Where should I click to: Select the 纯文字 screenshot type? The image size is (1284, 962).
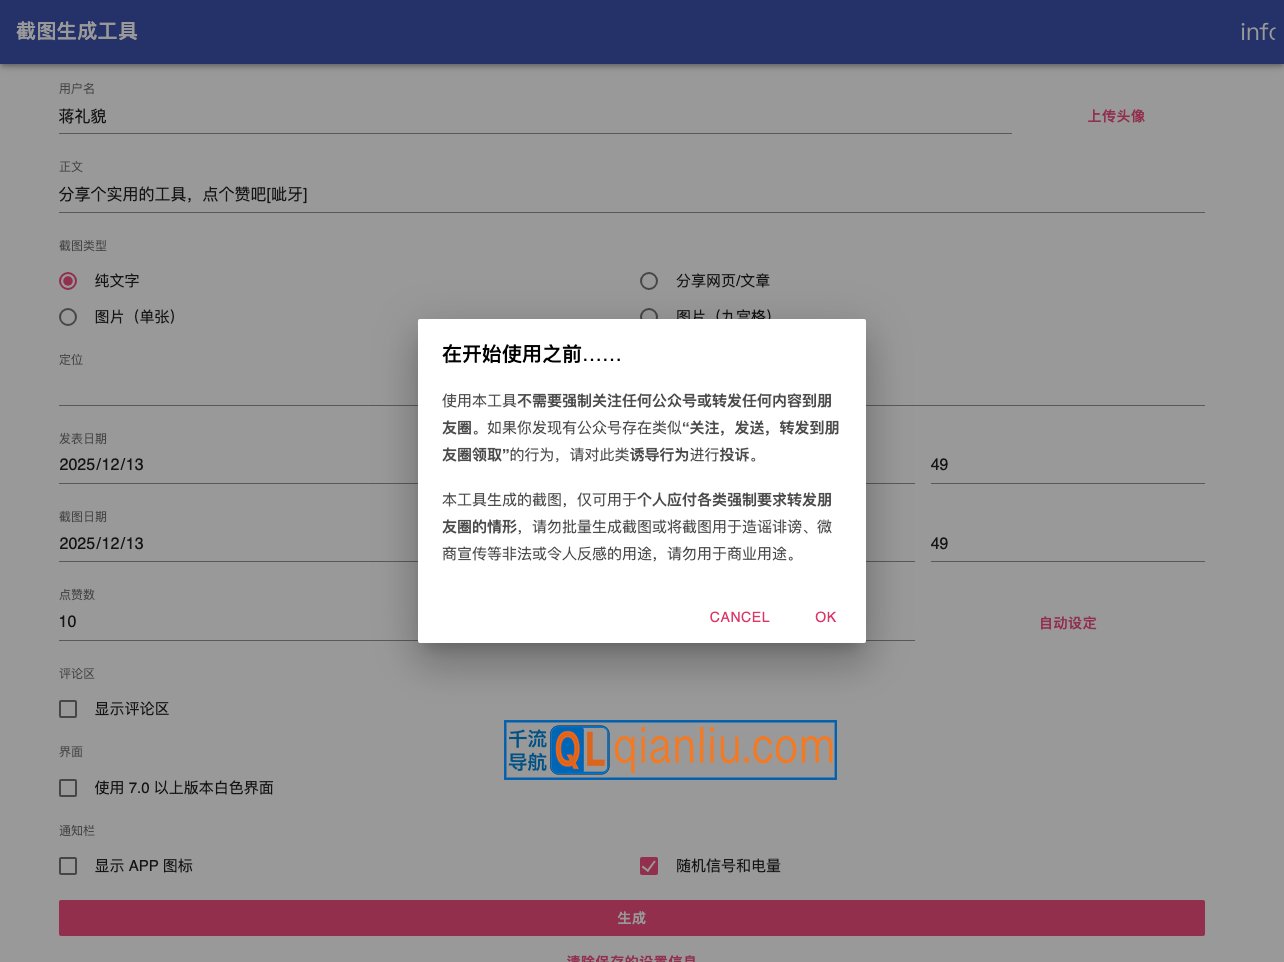68,281
